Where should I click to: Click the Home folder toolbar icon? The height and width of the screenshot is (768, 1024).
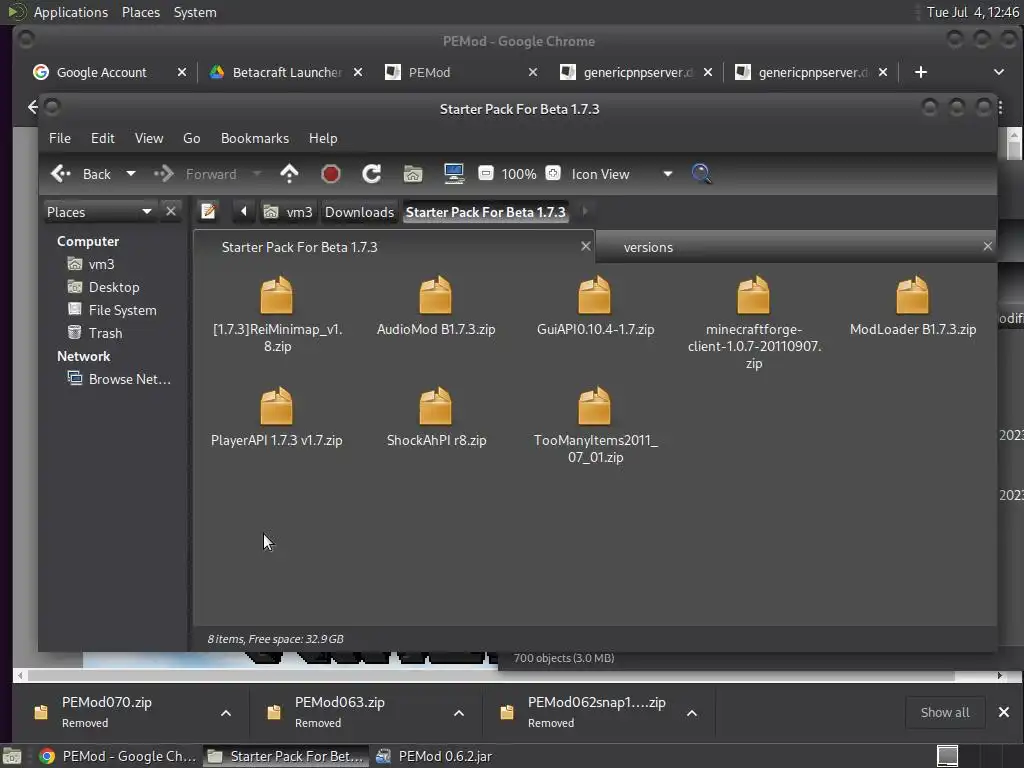[x=413, y=174]
